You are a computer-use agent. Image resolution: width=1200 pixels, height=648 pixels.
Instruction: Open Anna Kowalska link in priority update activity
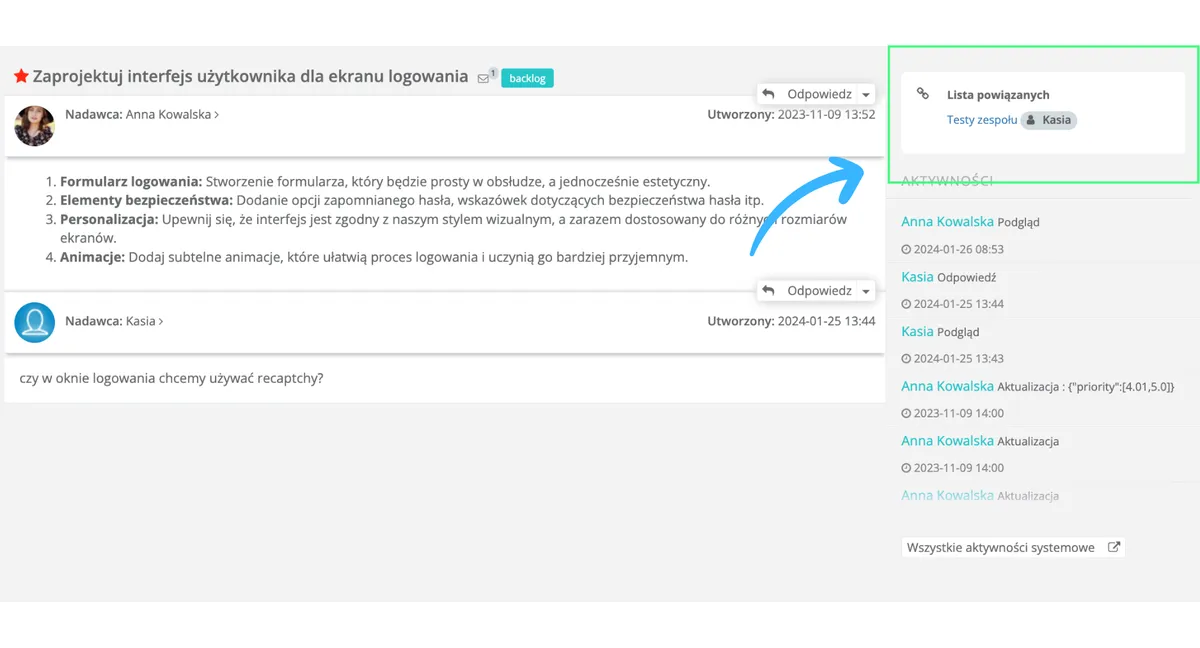[947, 386]
